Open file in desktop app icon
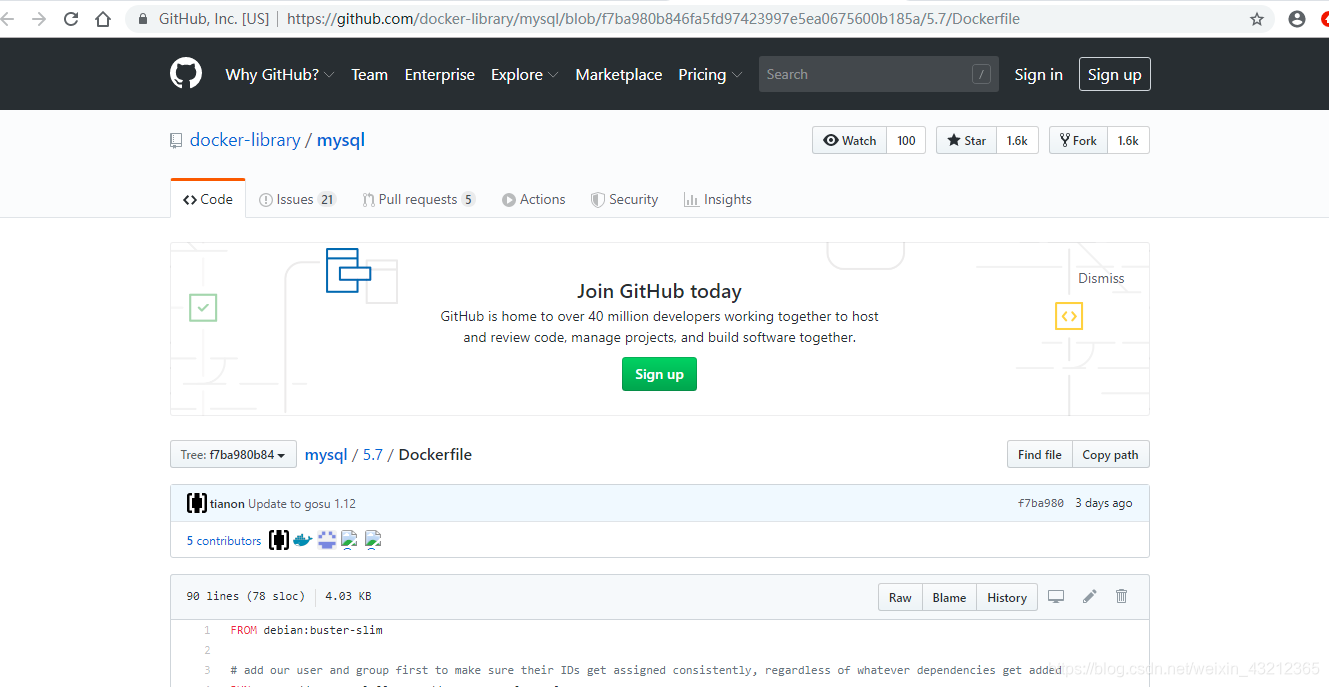The image size is (1329, 687). coord(1056,597)
